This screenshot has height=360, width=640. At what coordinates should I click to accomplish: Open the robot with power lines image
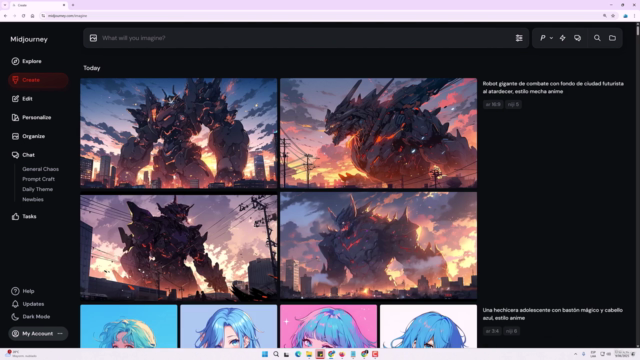[x=179, y=247]
